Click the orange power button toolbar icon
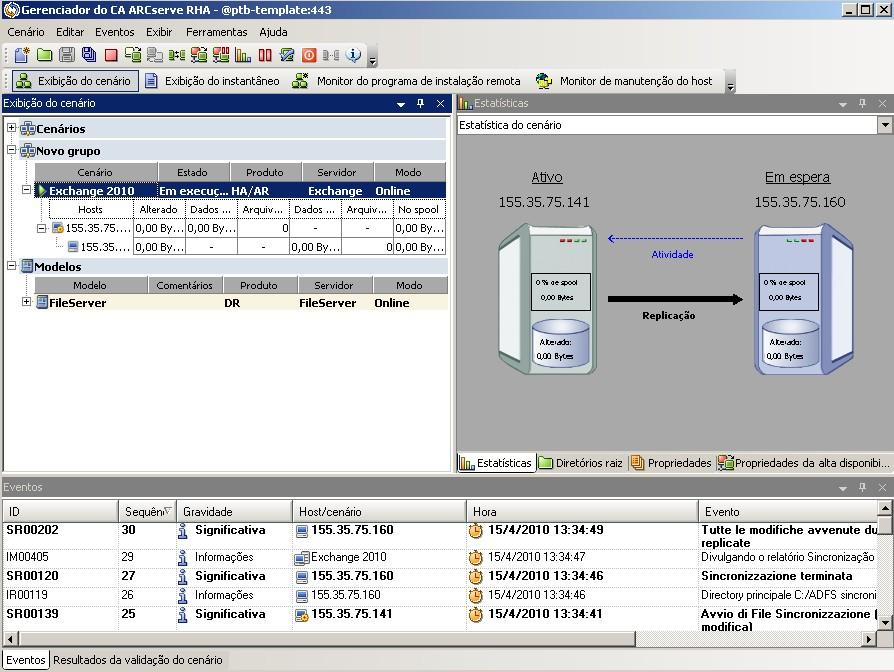Screen dimensions: 894x672 [x=309, y=55]
